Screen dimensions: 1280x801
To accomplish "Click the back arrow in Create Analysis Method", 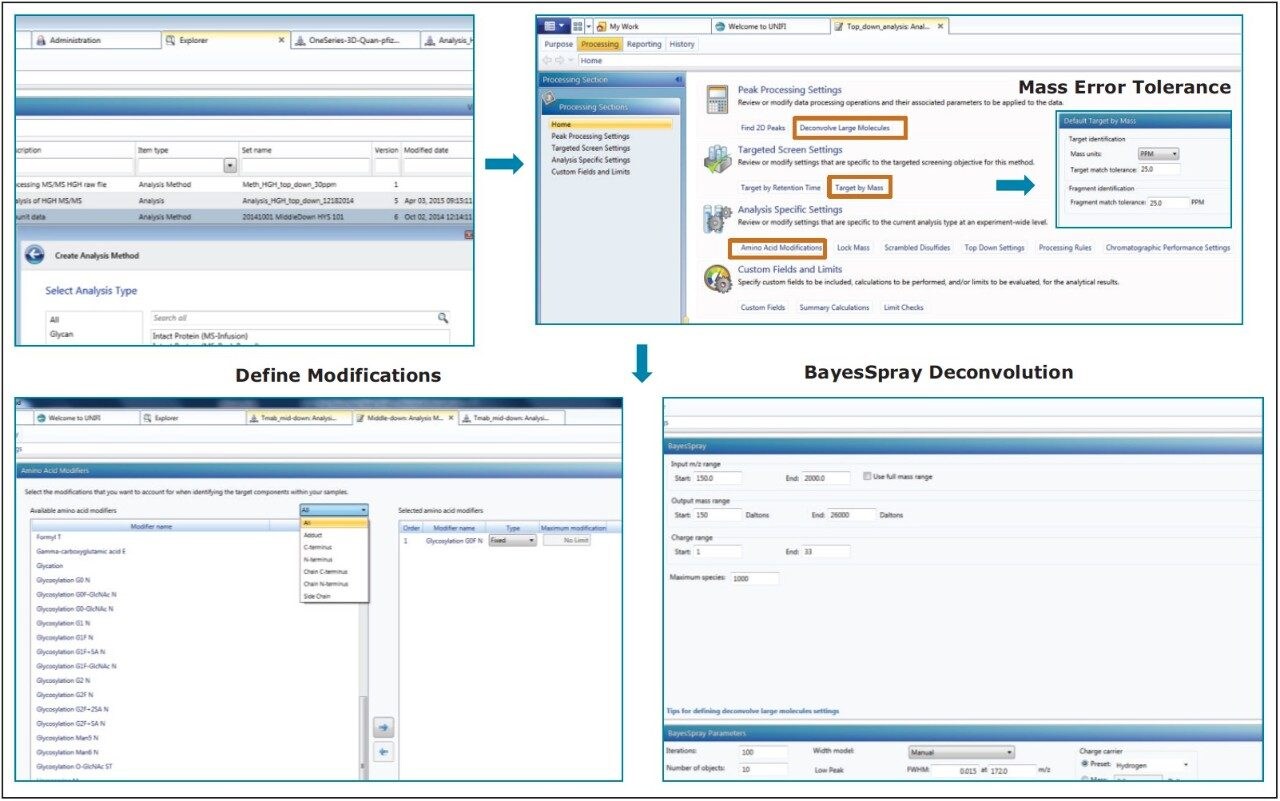I will pyautogui.click(x=35, y=255).
